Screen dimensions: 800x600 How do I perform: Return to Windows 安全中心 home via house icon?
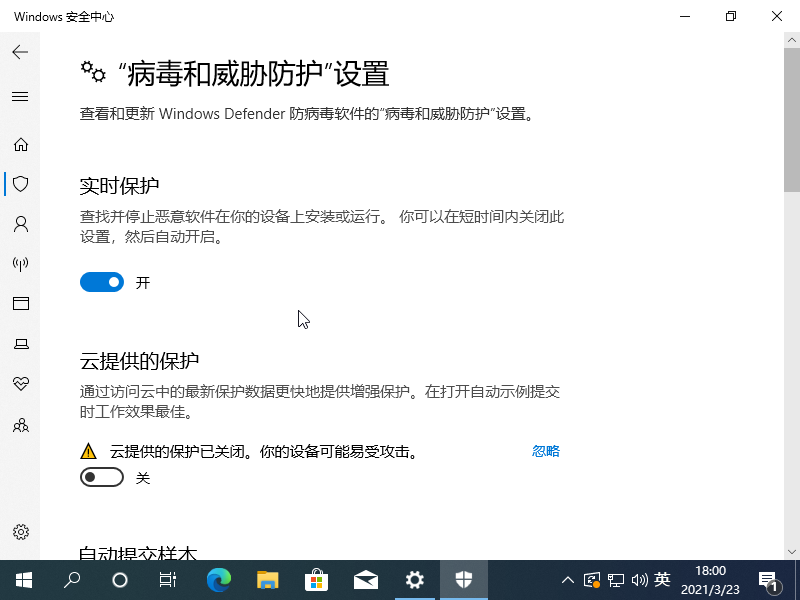coord(20,144)
